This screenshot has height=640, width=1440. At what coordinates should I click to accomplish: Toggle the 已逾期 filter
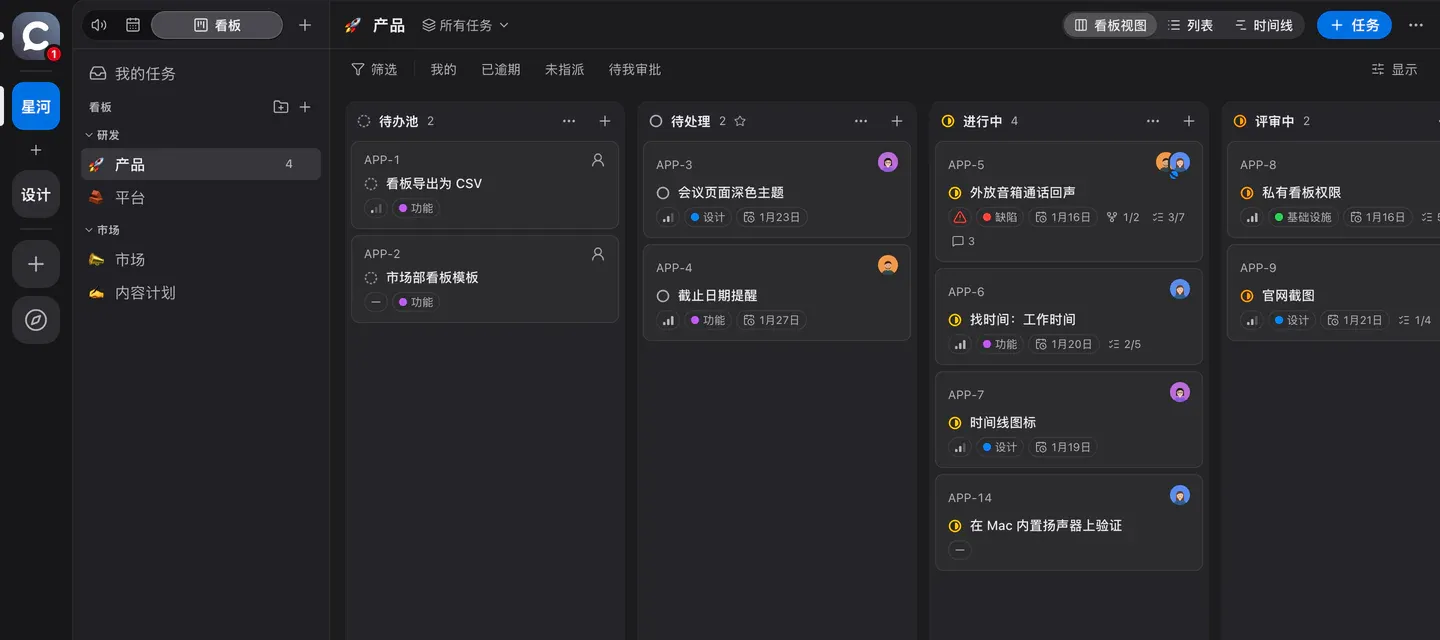(x=501, y=69)
